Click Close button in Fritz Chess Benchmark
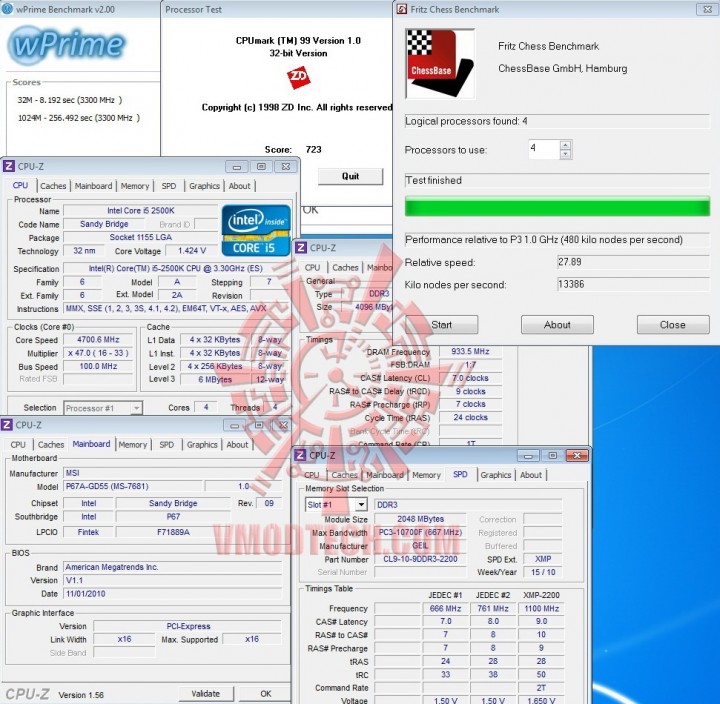Screen dimensions: 720x704 [x=673, y=325]
